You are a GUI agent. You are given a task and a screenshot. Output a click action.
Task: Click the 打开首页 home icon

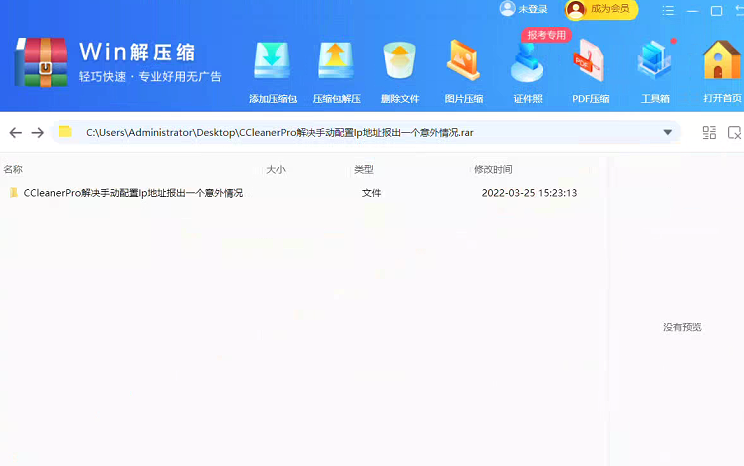(721, 60)
